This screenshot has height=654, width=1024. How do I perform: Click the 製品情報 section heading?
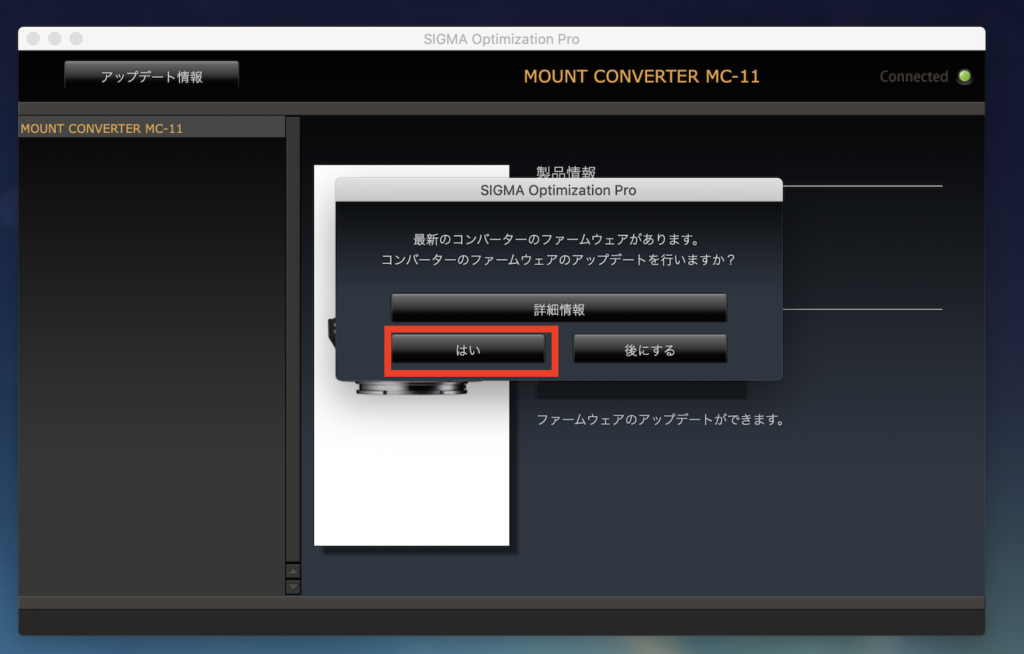[566, 171]
